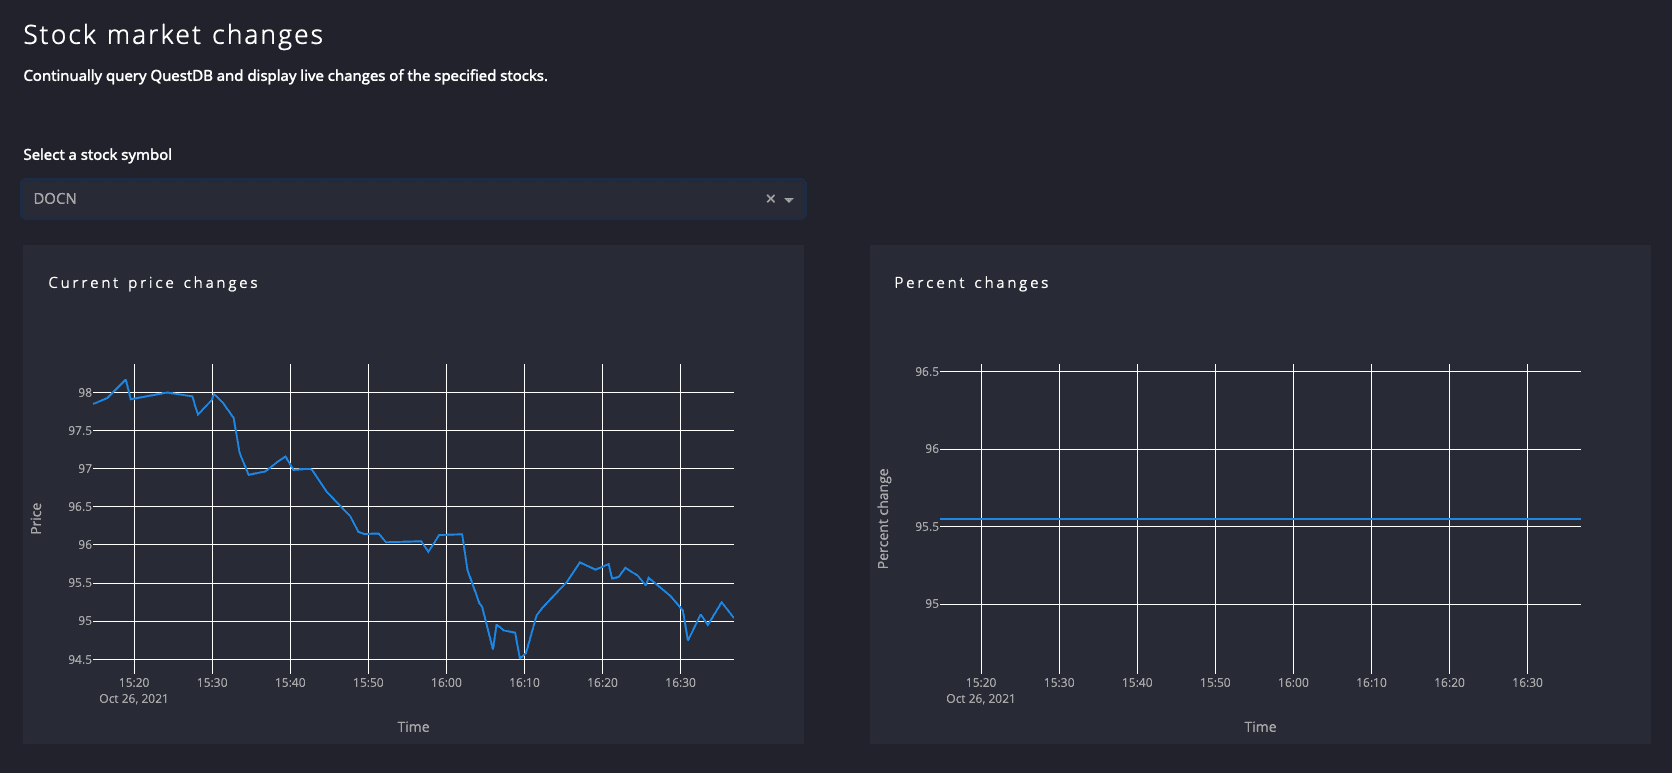Click the 94.5 label on the Price axis
The image size is (1672, 773).
(79, 660)
